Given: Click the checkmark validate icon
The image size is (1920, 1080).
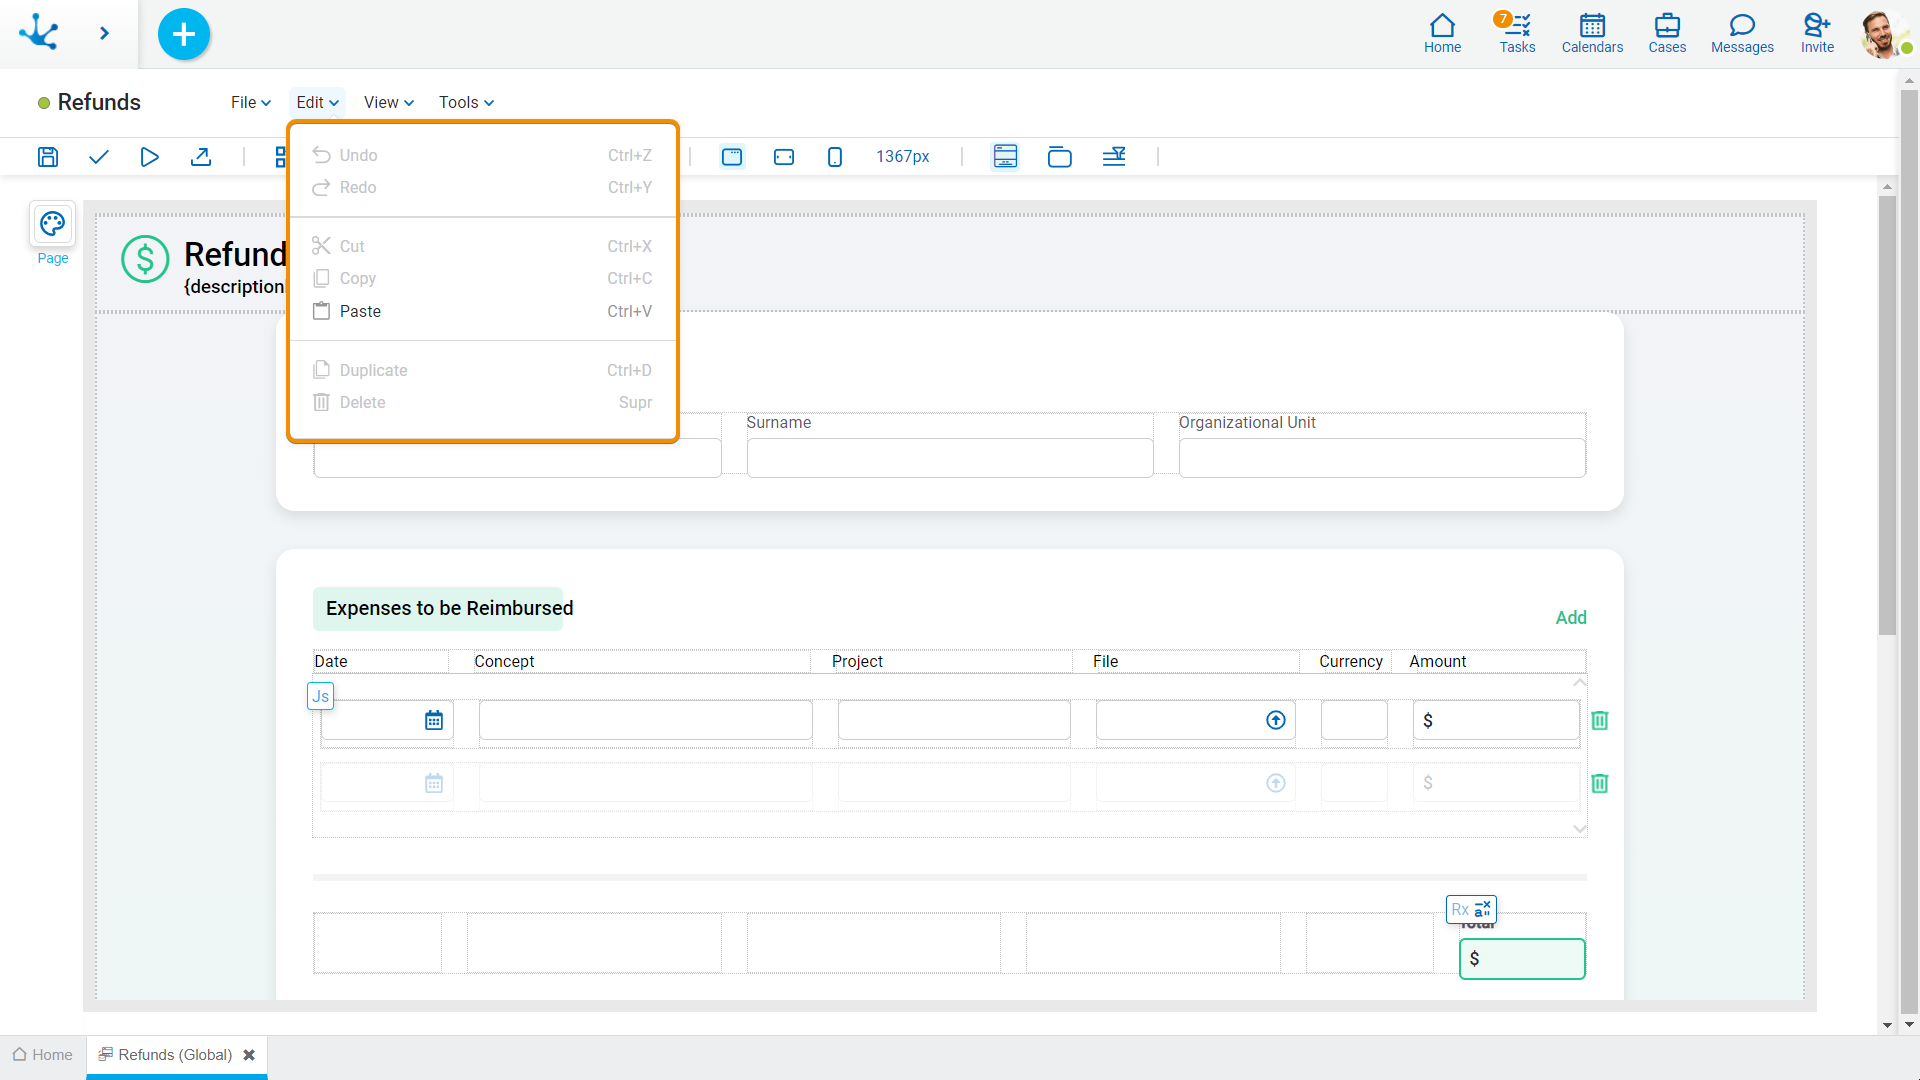Looking at the screenshot, I should pyautogui.click(x=98, y=157).
